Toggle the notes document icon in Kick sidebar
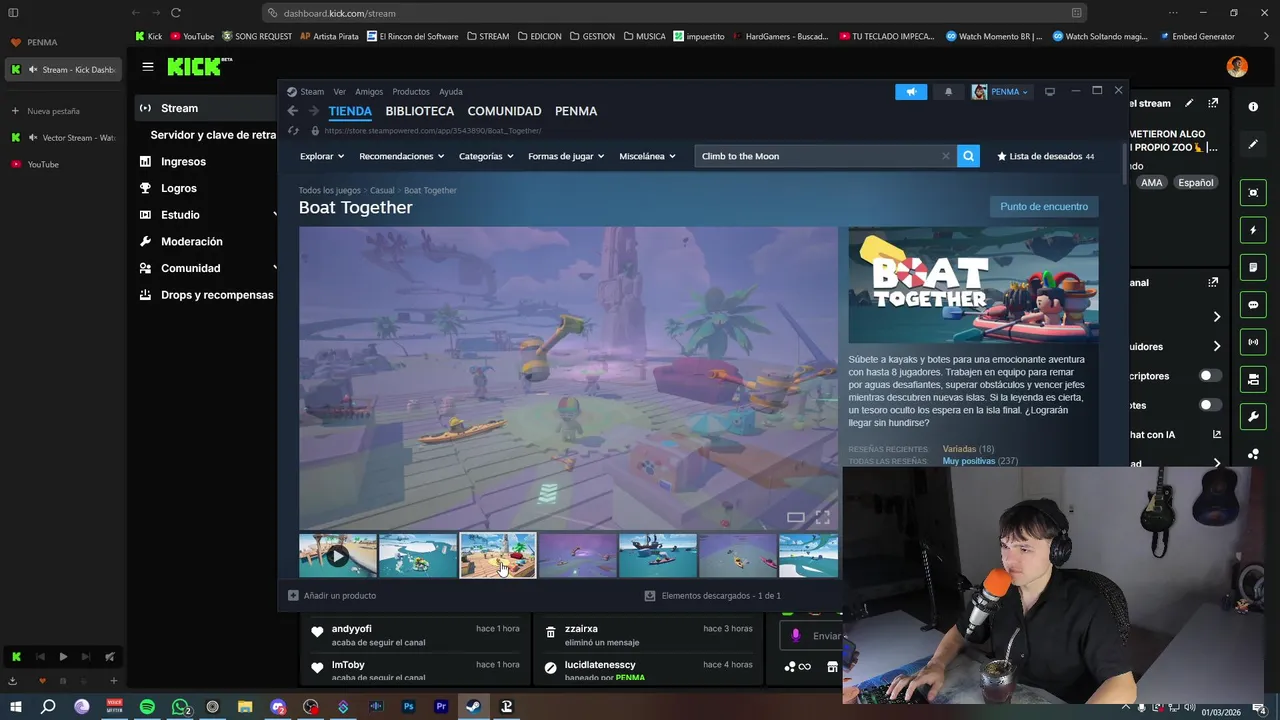Image resolution: width=1280 pixels, height=720 pixels. pyautogui.click(x=1253, y=268)
